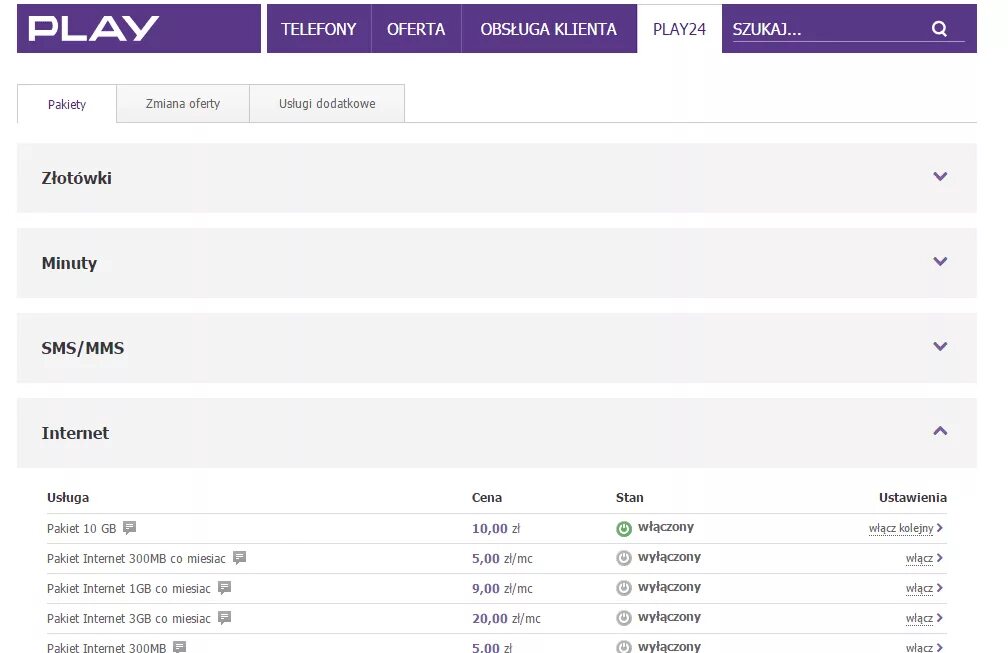
Task: Click power icon of Pakiet Internet 3GB co miesiac
Action: click(x=624, y=618)
